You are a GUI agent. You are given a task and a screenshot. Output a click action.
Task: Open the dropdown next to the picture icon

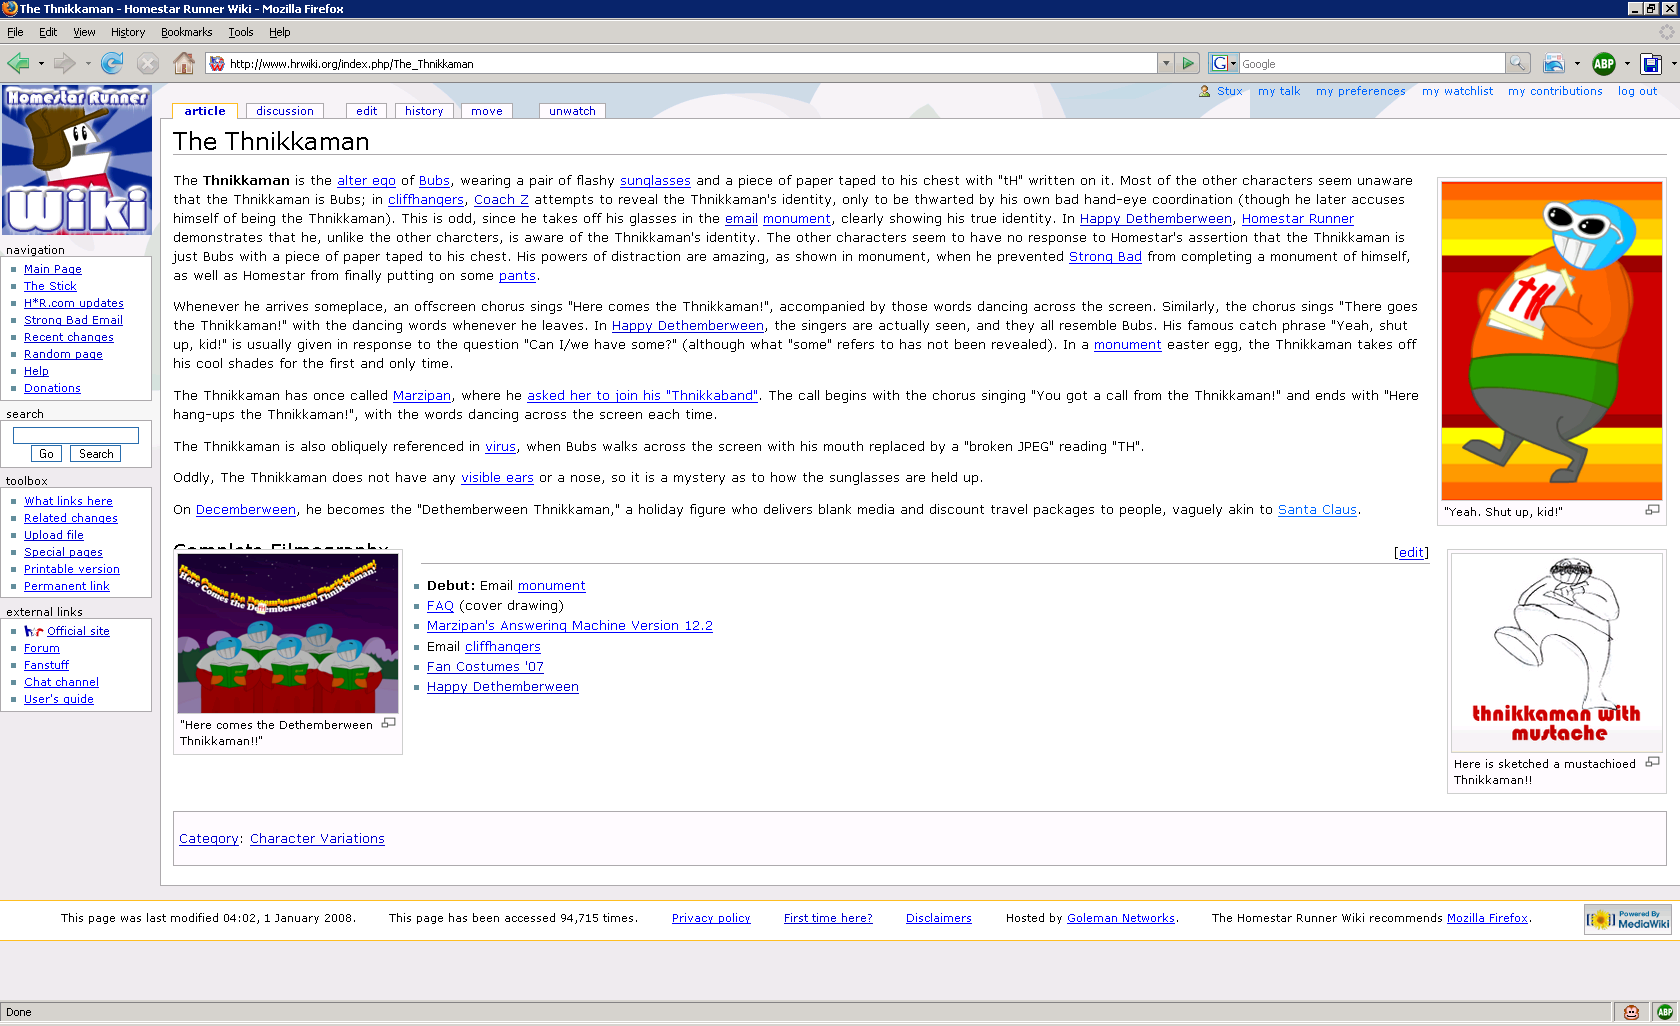[1577, 64]
